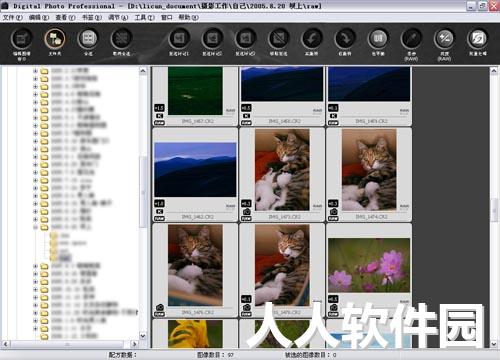The height and width of the screenshot is (360, 500).
Task: Open the 工具(T) menu
Action: click(x=144, y=17)
